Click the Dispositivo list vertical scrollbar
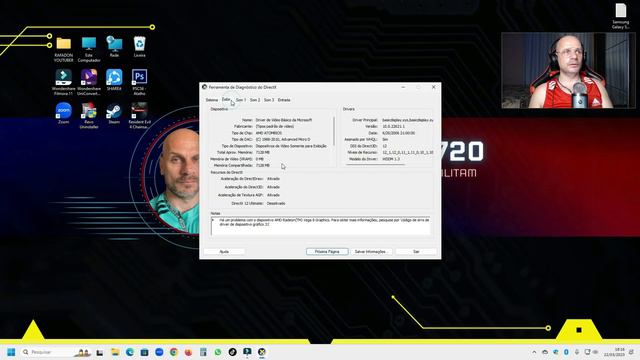The image size is (640, 360). pyautogui.click(x=334, y=131)
